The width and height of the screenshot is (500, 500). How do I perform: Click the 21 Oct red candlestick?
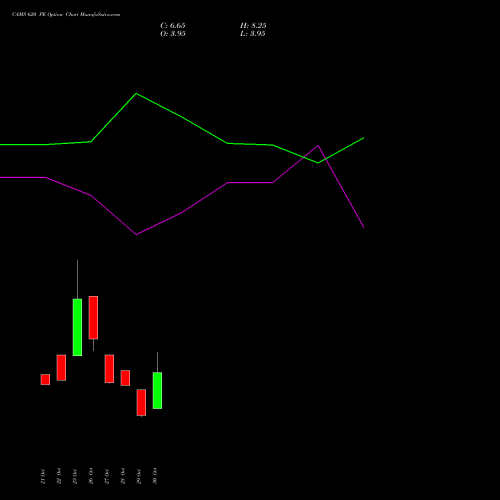(45, 379)
